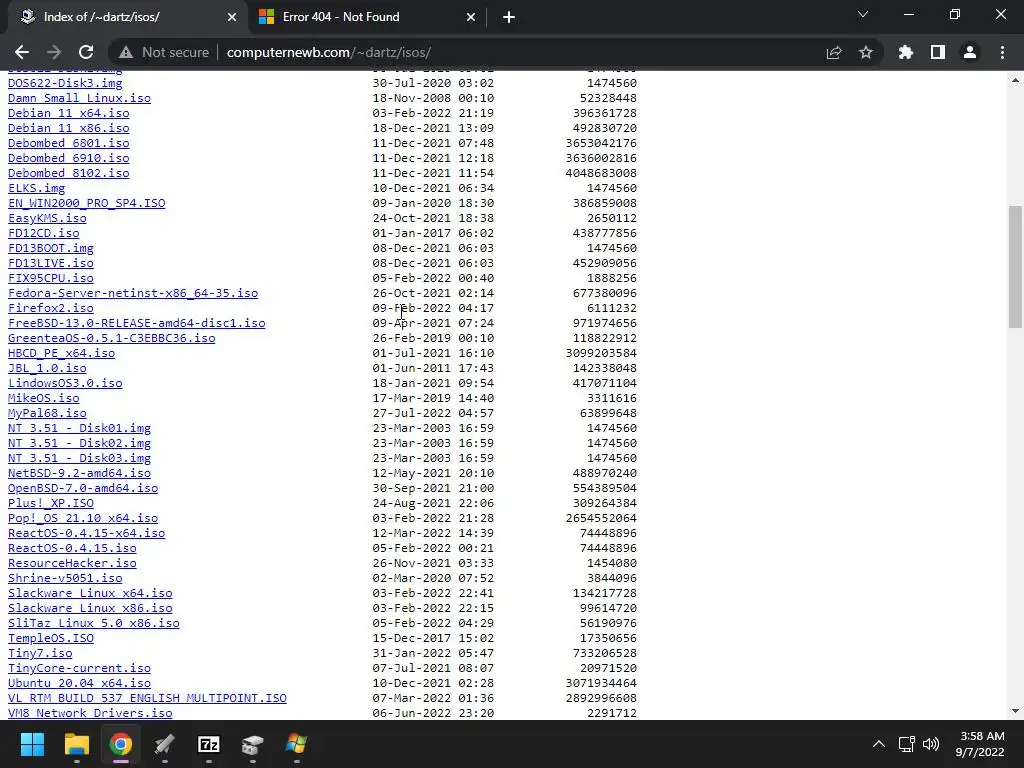This screenshot has width=1024, height=768.
Task: Click the Debombed_6910.iso link
Action: pyautogui.click(x=69, y=158)
